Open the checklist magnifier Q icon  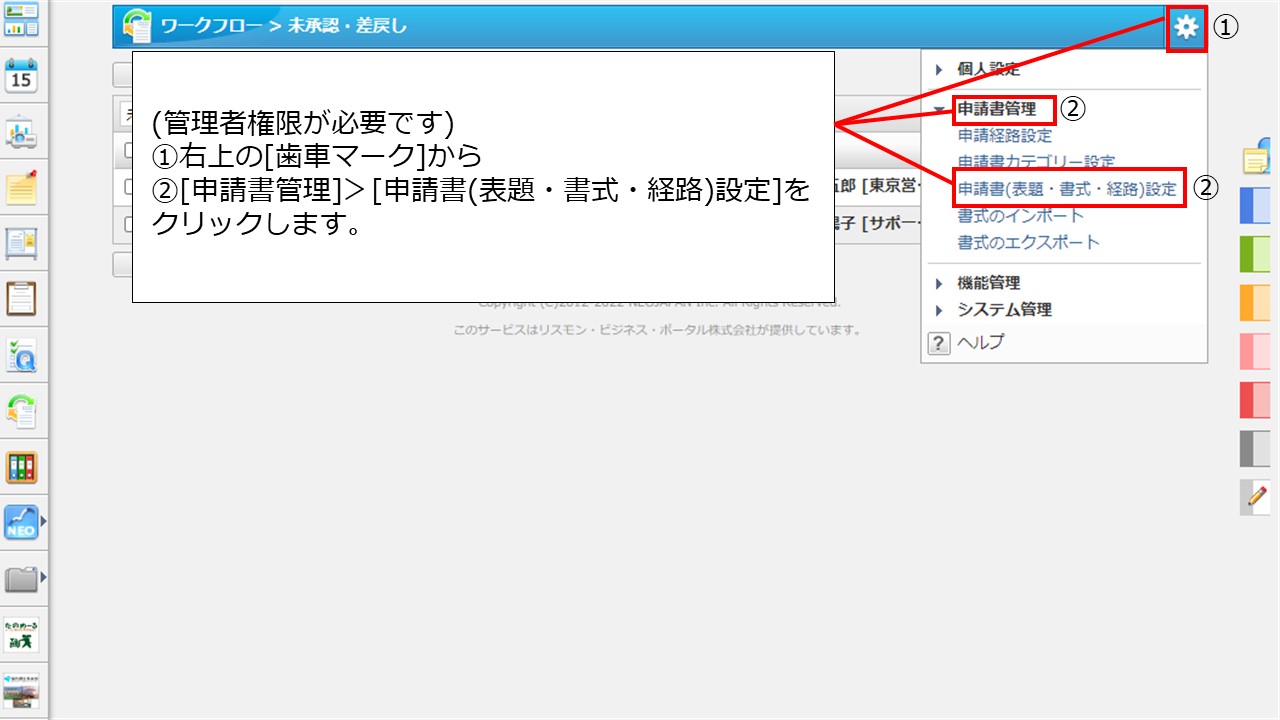21,355
